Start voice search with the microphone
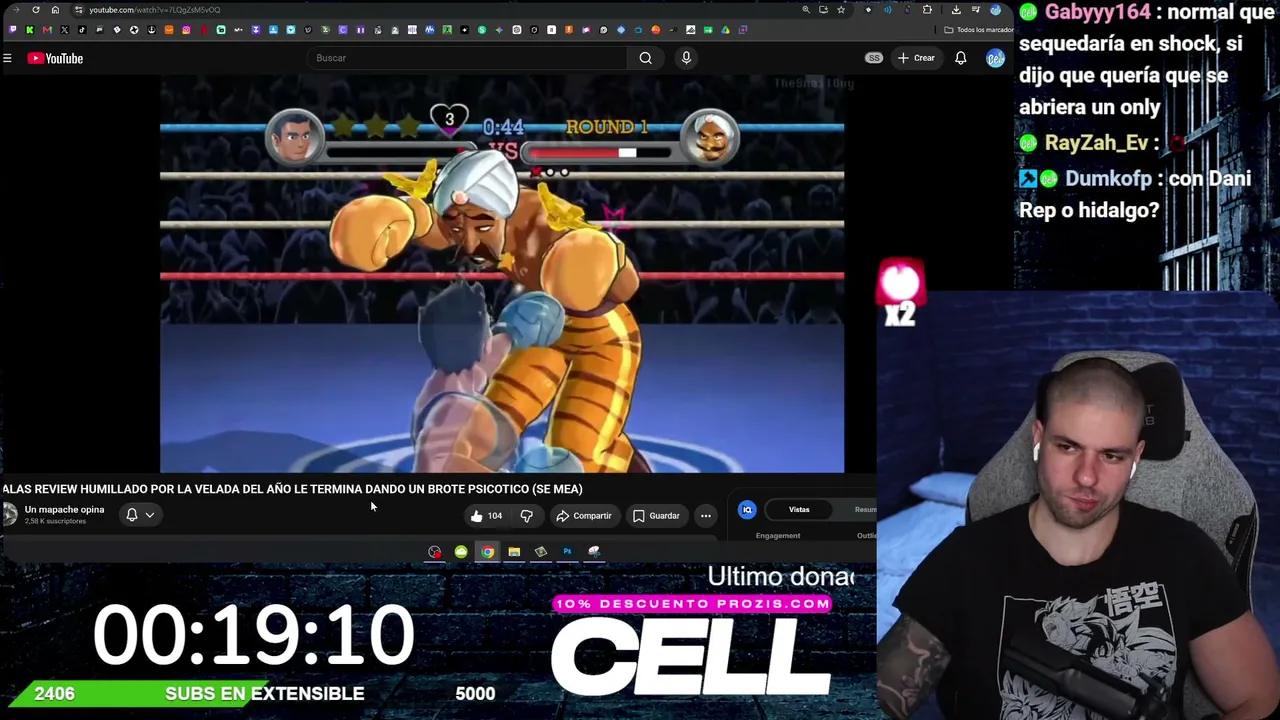Image resolution: width=1280 pixels, height=720 pixels. (686, 58)
